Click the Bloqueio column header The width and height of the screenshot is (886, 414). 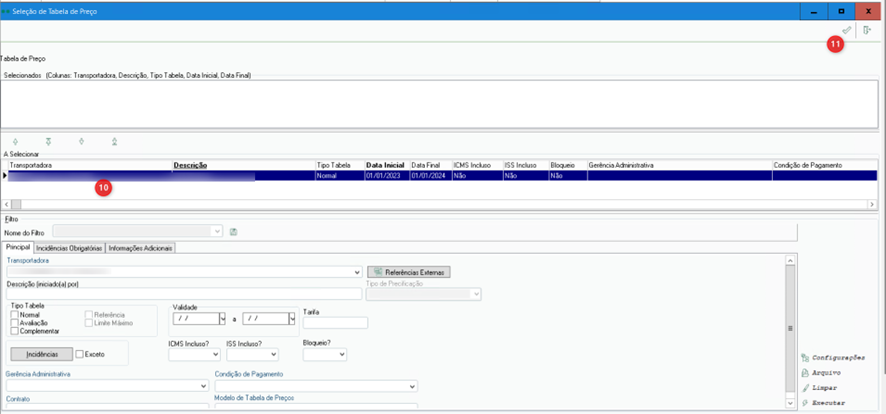click(567, 165)
